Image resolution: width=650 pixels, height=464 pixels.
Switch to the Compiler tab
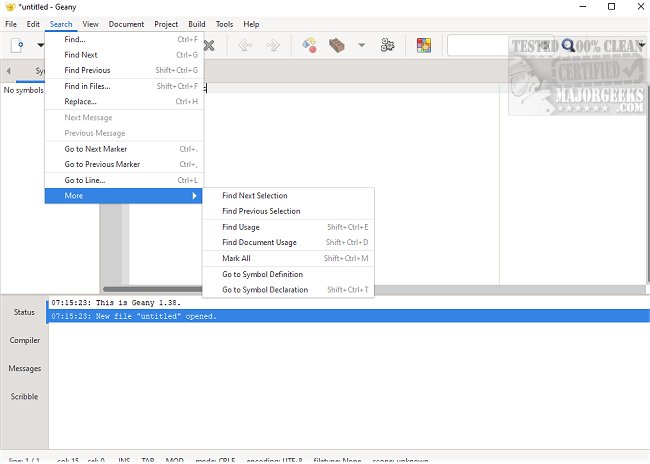click(x=24, y=340)
